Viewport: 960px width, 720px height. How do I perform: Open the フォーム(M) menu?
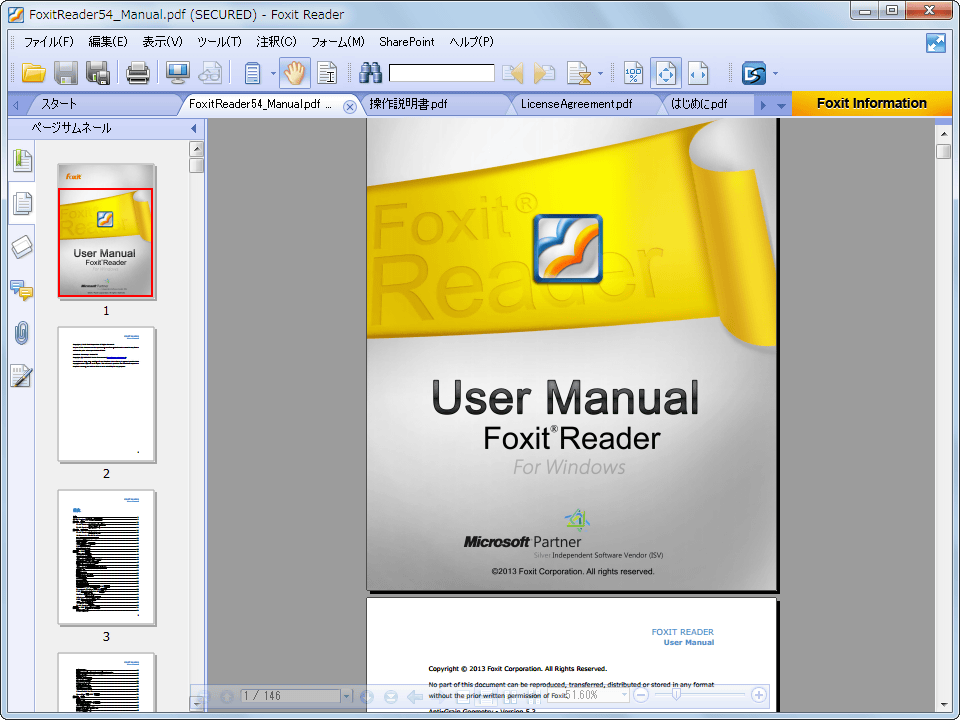[337, 42]
